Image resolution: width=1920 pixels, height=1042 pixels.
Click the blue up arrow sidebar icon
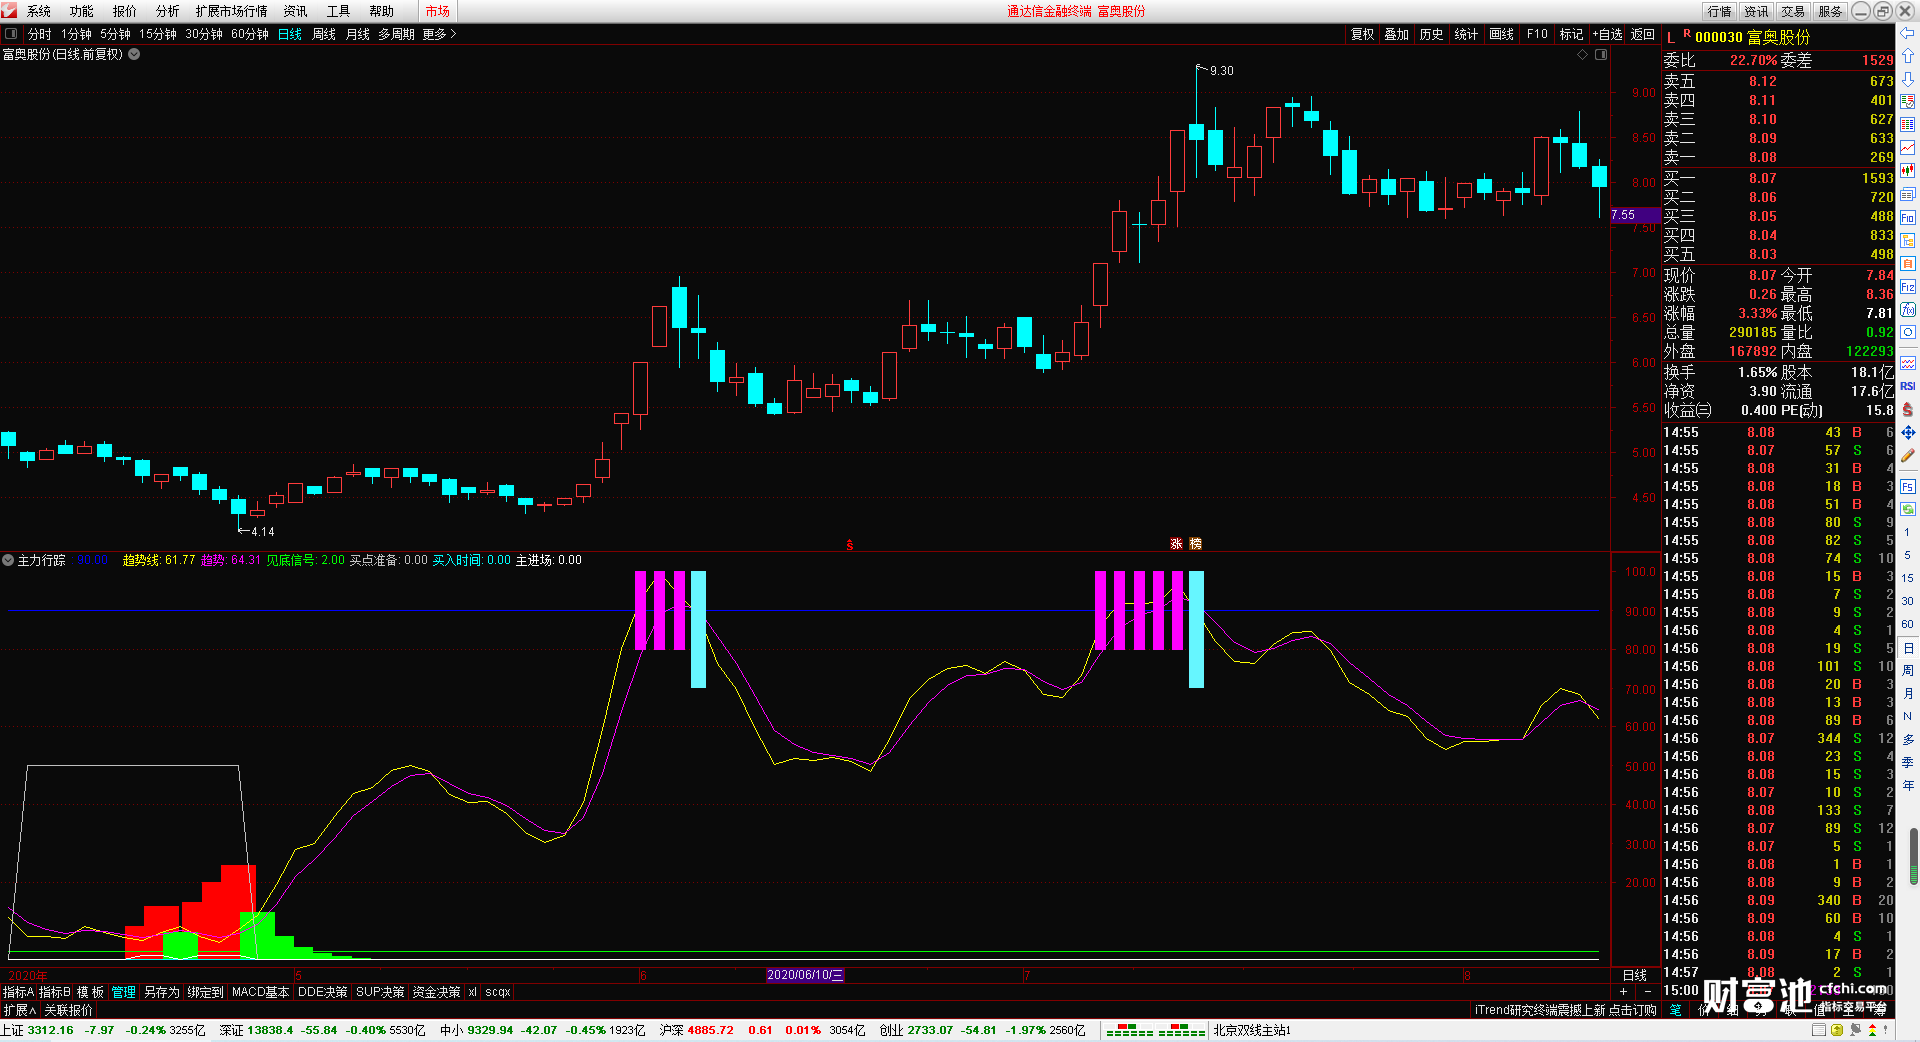1908,56
